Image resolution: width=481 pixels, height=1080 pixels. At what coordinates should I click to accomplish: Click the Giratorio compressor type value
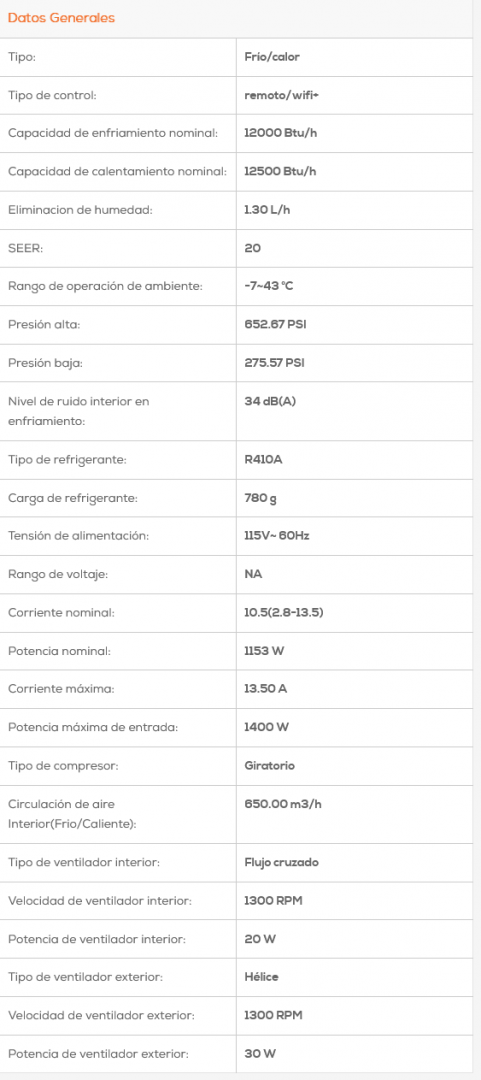click(269, 766)
